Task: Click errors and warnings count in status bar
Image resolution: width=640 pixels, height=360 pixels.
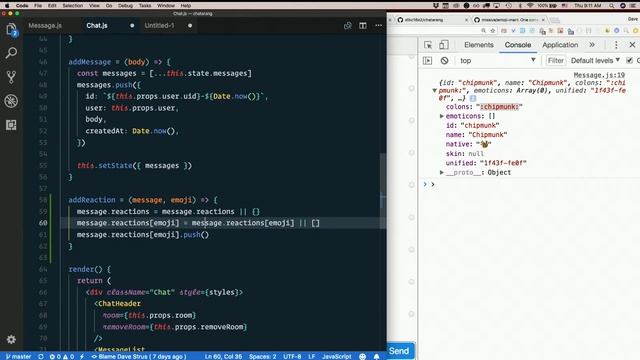Action: click(62, 356)
